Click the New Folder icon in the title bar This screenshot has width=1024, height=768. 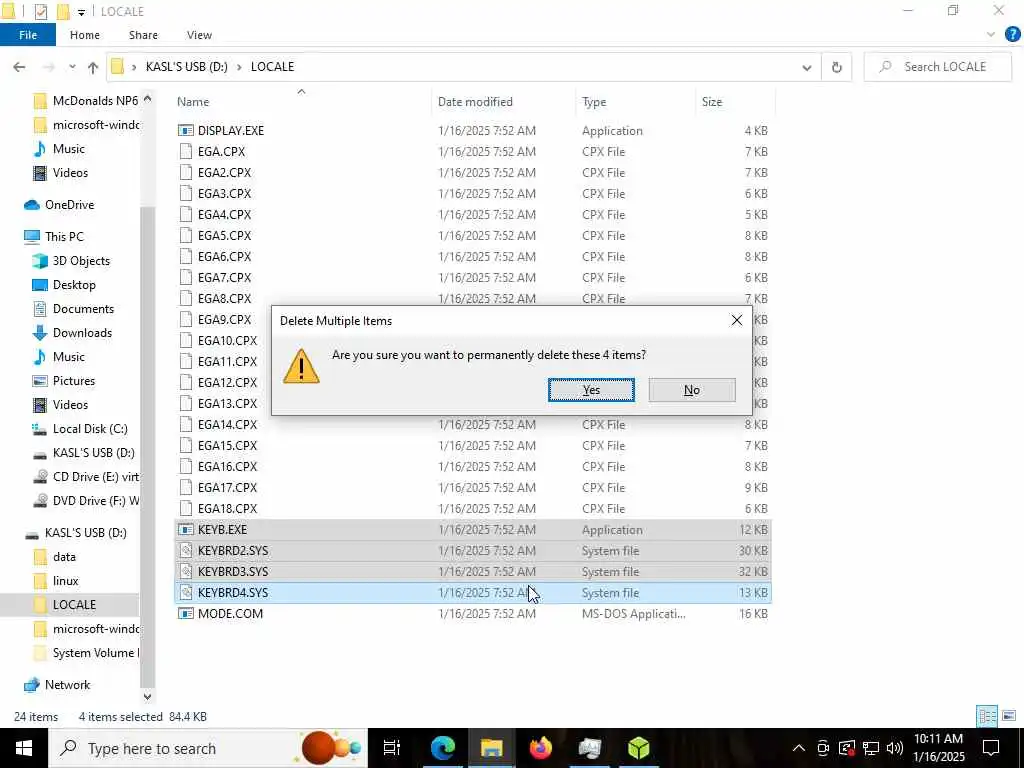tap(63, 12)
